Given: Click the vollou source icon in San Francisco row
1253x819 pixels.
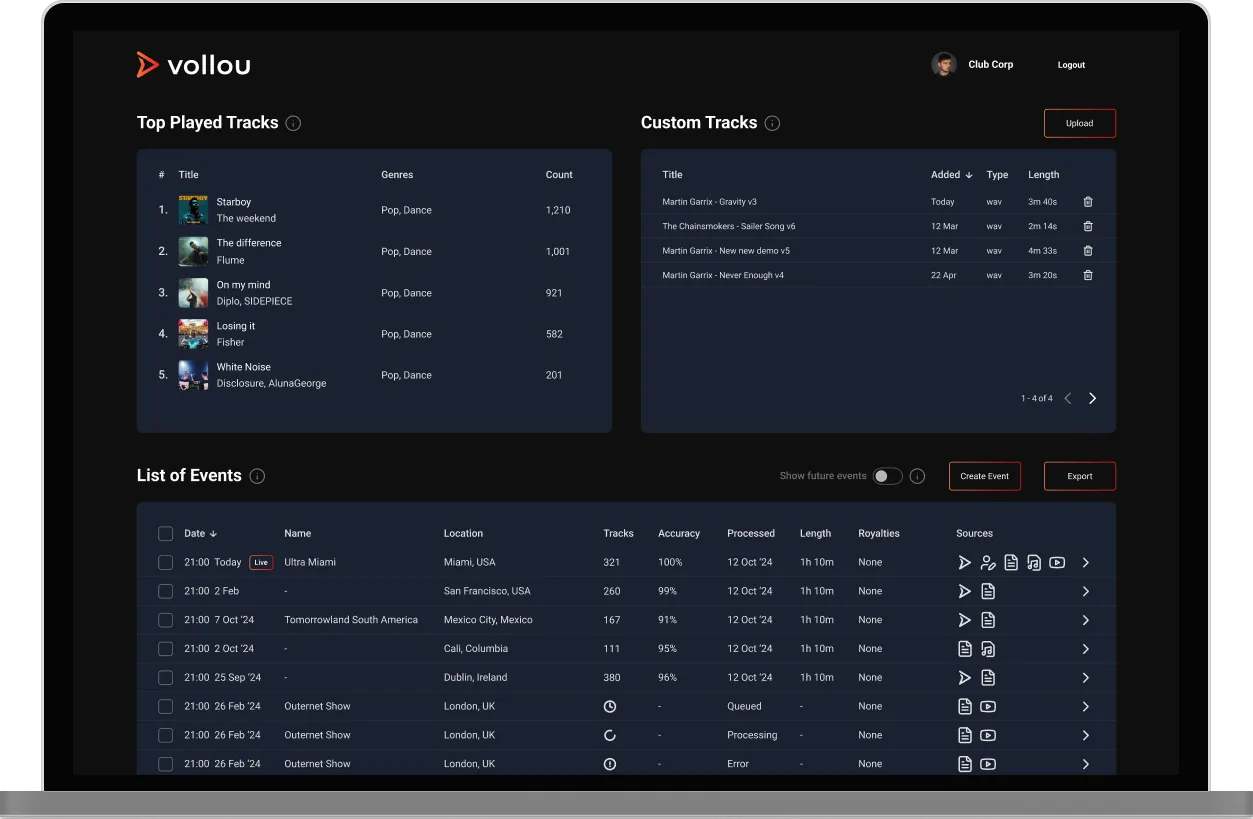Looking at the screenshot, I should (x=964, y=592).
